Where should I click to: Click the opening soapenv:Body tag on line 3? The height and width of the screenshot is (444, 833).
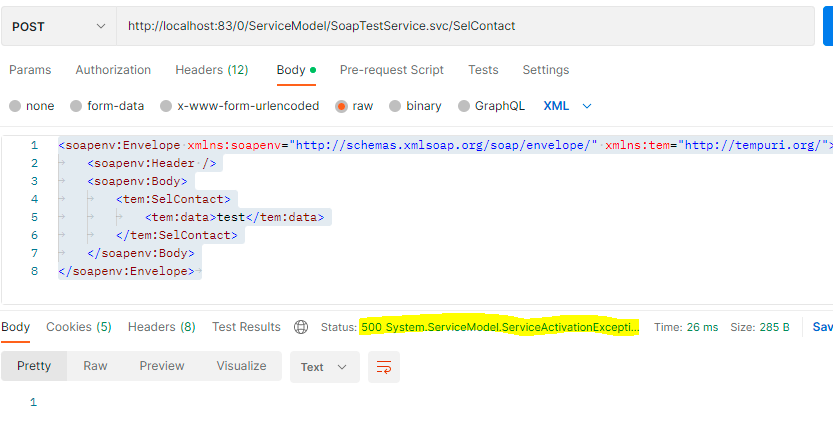click(137, 181)
